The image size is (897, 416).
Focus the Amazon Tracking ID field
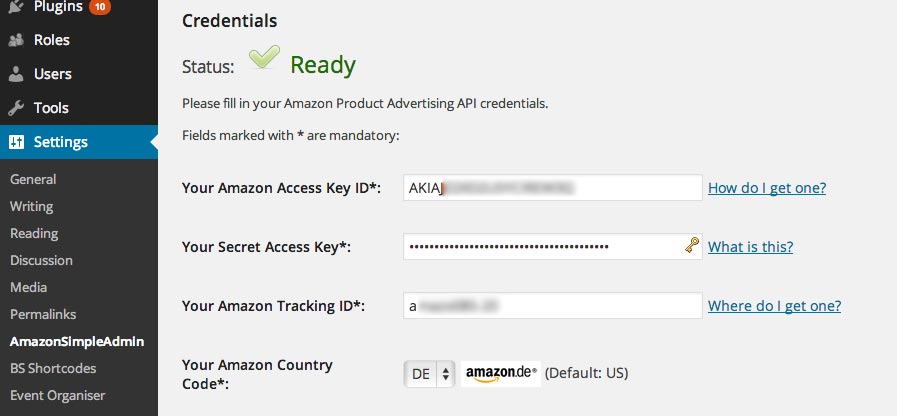553,306
